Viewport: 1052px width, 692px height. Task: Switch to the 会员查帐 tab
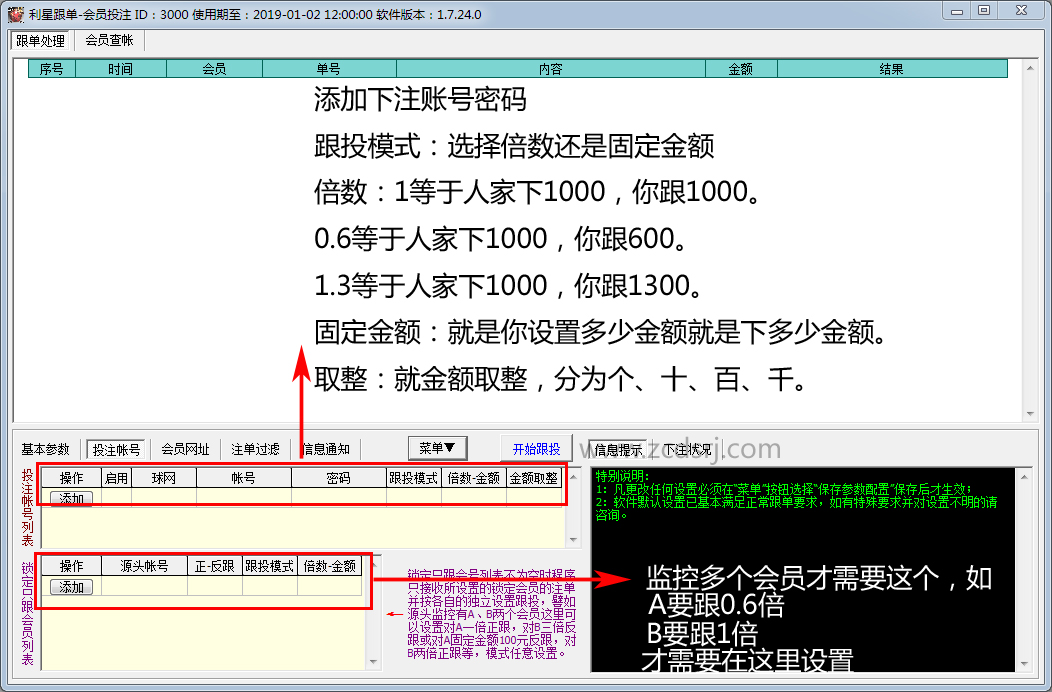(109, 40)
